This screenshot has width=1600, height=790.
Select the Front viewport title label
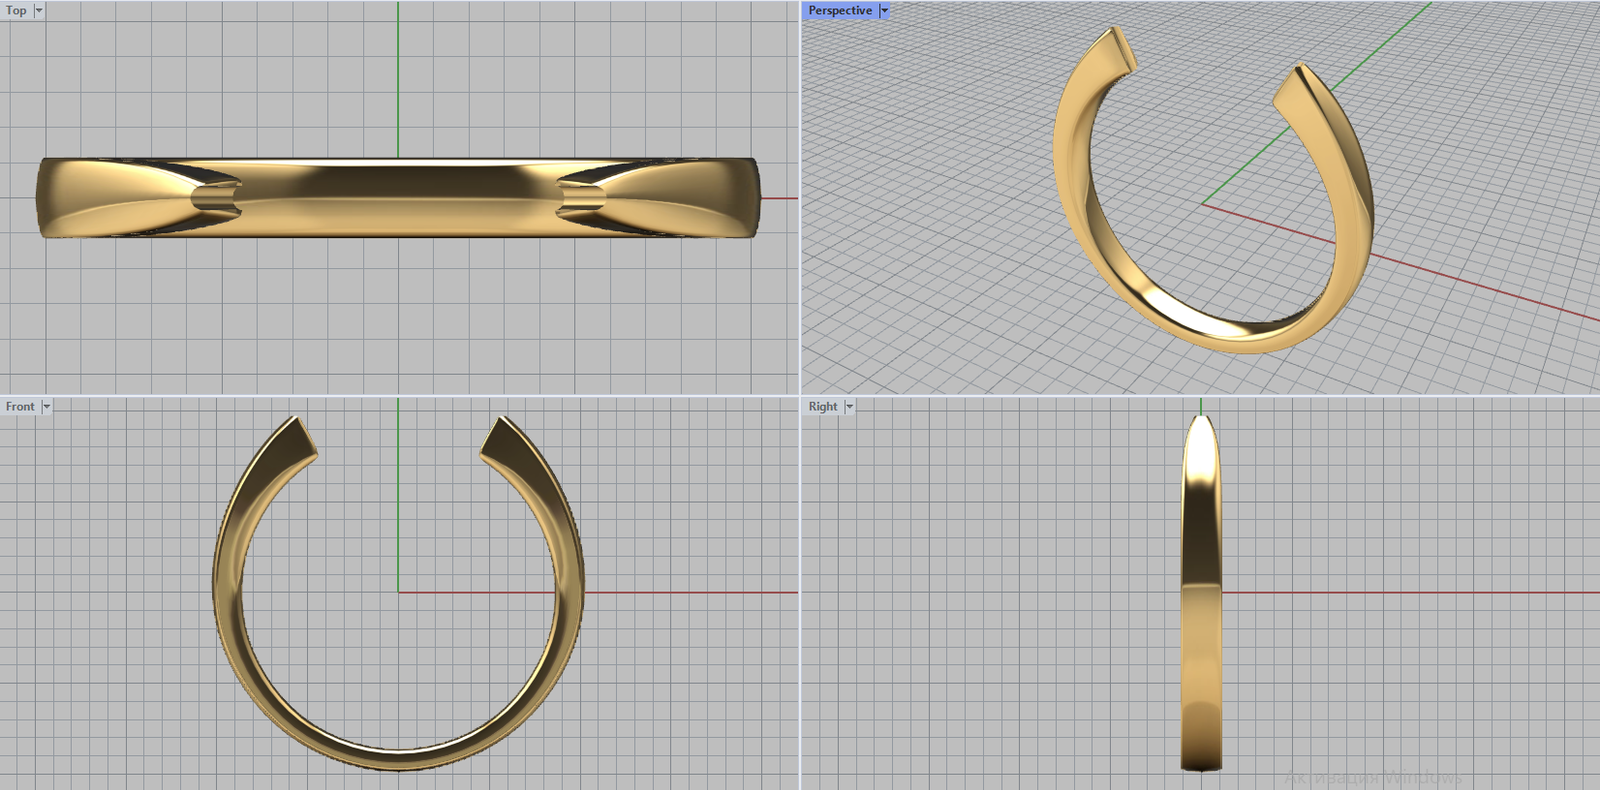19,406
